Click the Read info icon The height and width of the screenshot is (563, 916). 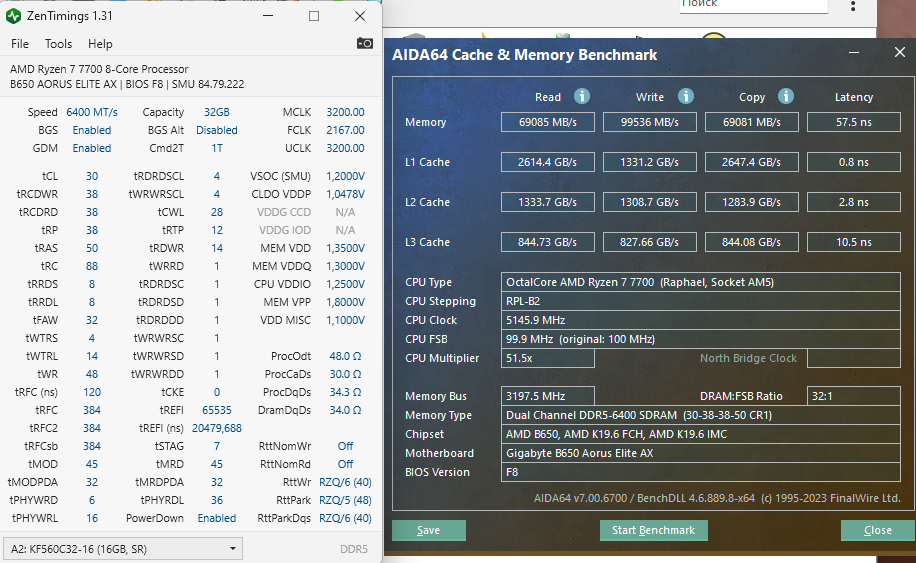[582, 96]
